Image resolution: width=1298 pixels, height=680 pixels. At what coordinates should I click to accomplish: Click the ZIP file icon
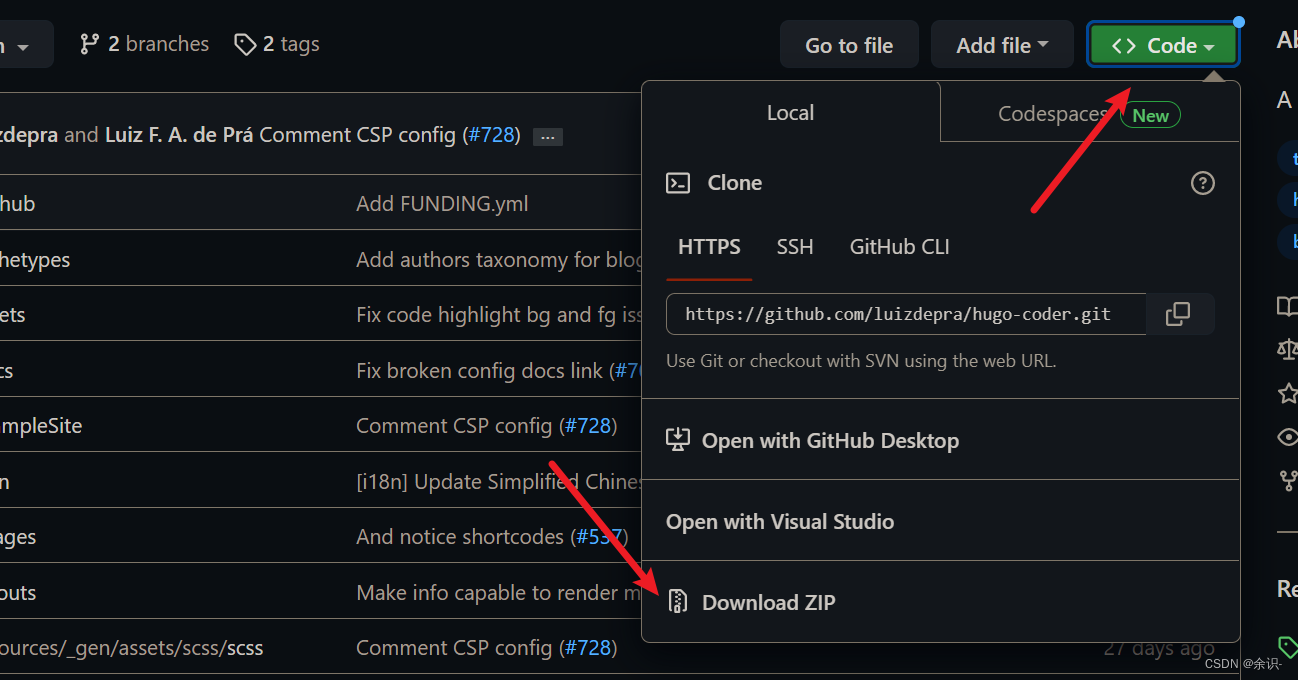pos(678,602)
